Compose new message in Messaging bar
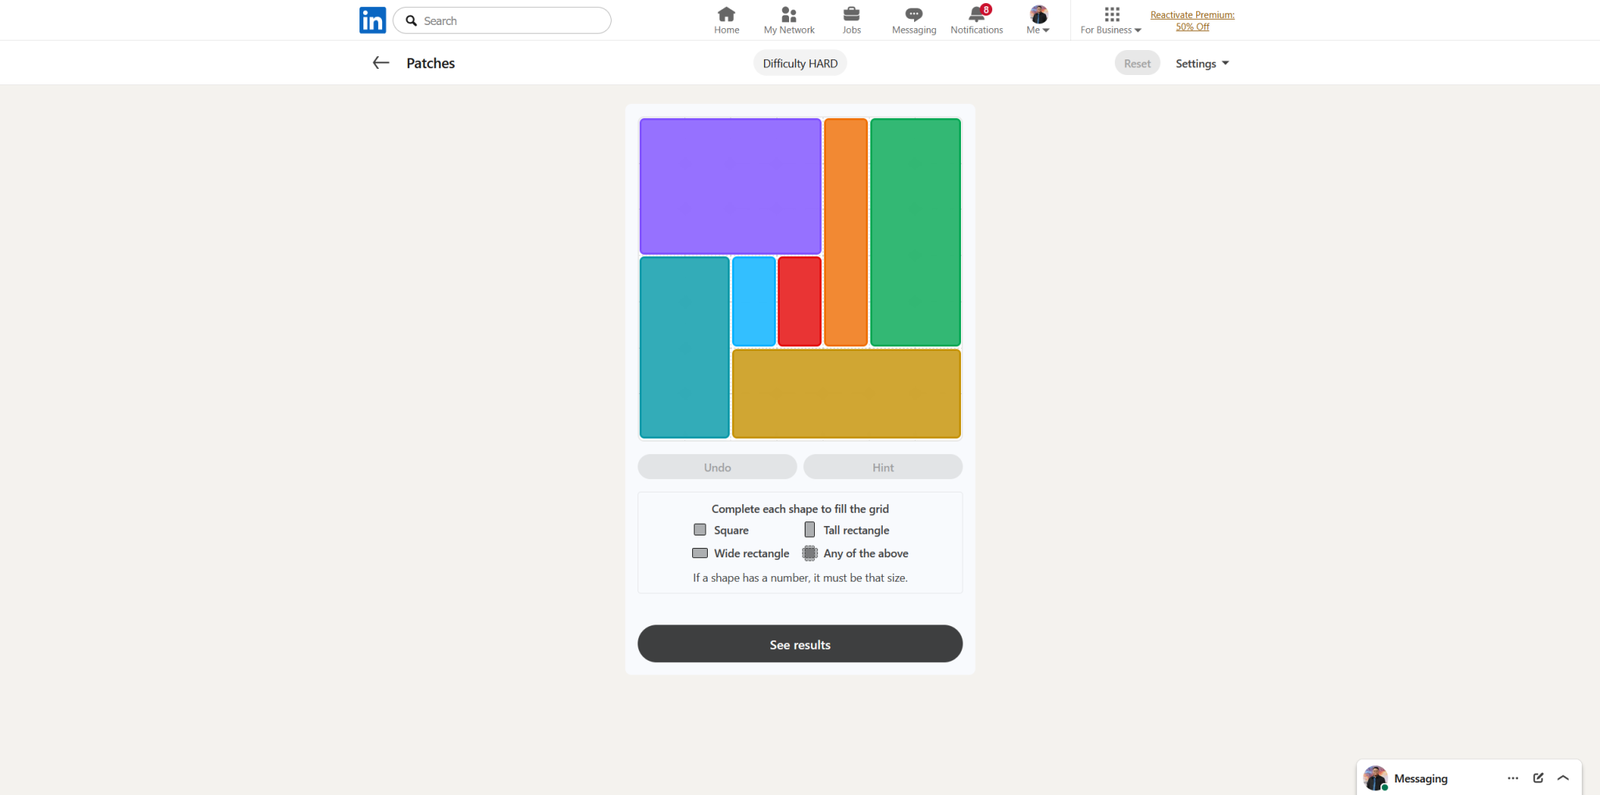 click(x=1538, y=778)
